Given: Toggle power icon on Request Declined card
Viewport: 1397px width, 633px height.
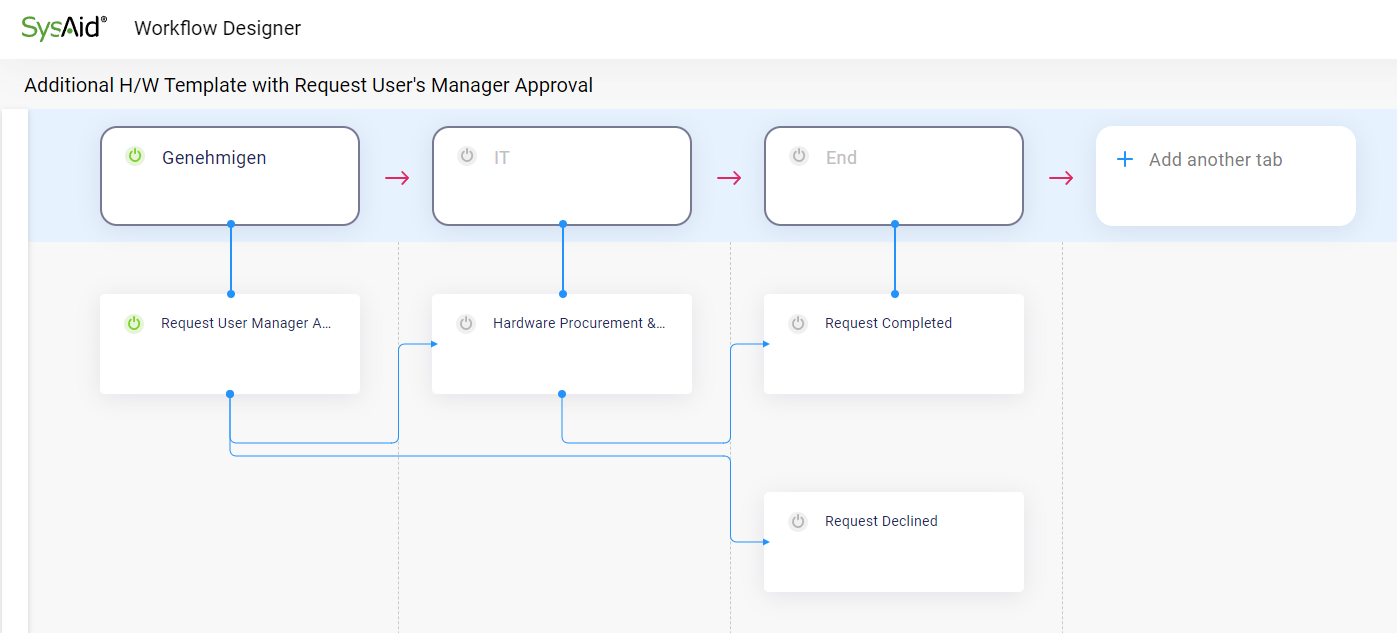Looking at the screenshot, I should pos(798,521).
